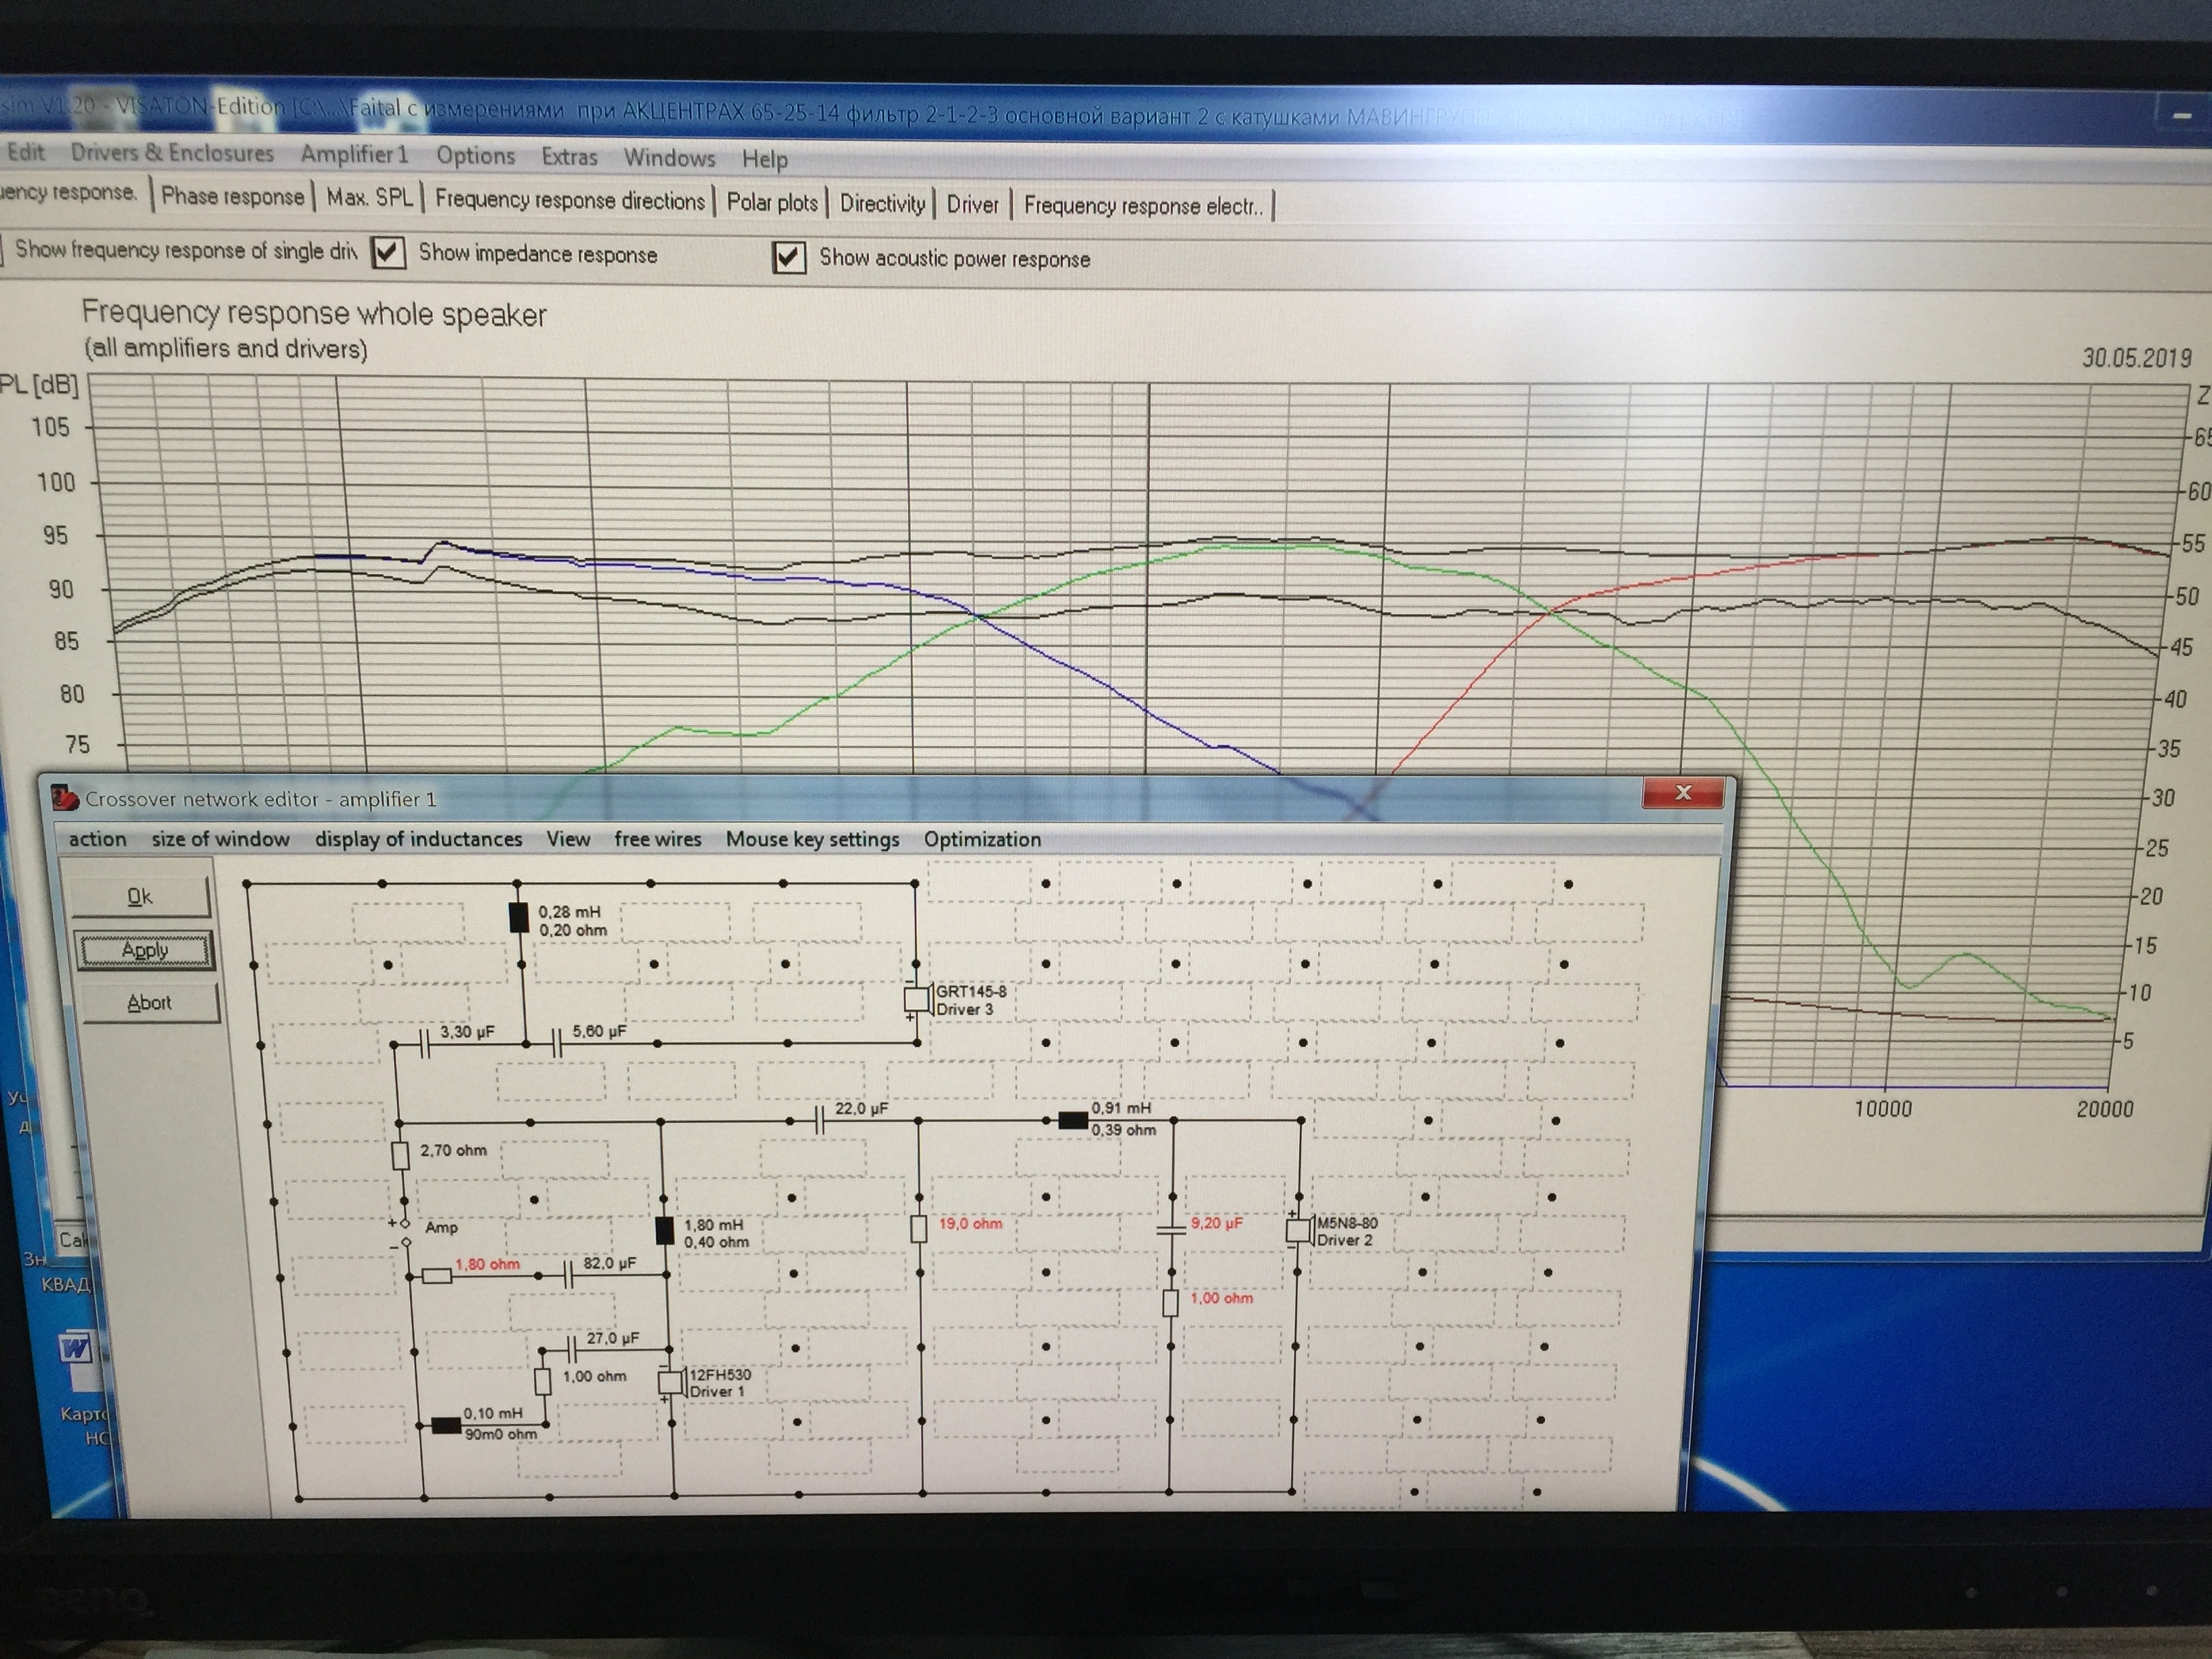This screenshot has width=2212, height=1659.
Task: Open the Polar plots tab
Action: pyautogui.click(x=771, y=203)
